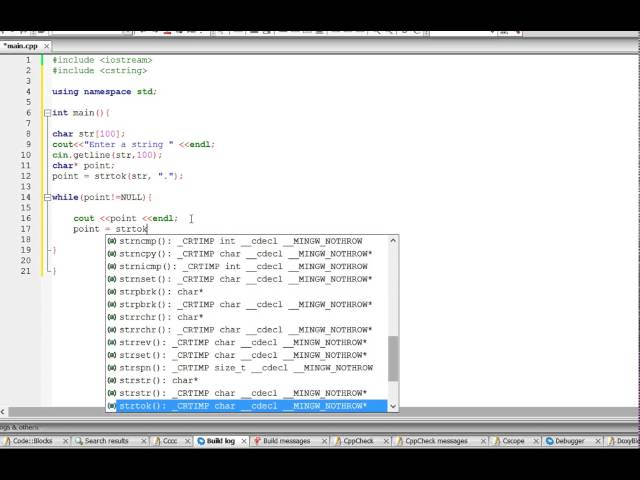This screenshot has height=480, width=640.
Task: Click line number 17 in the margin
Action: pos(26,229)
